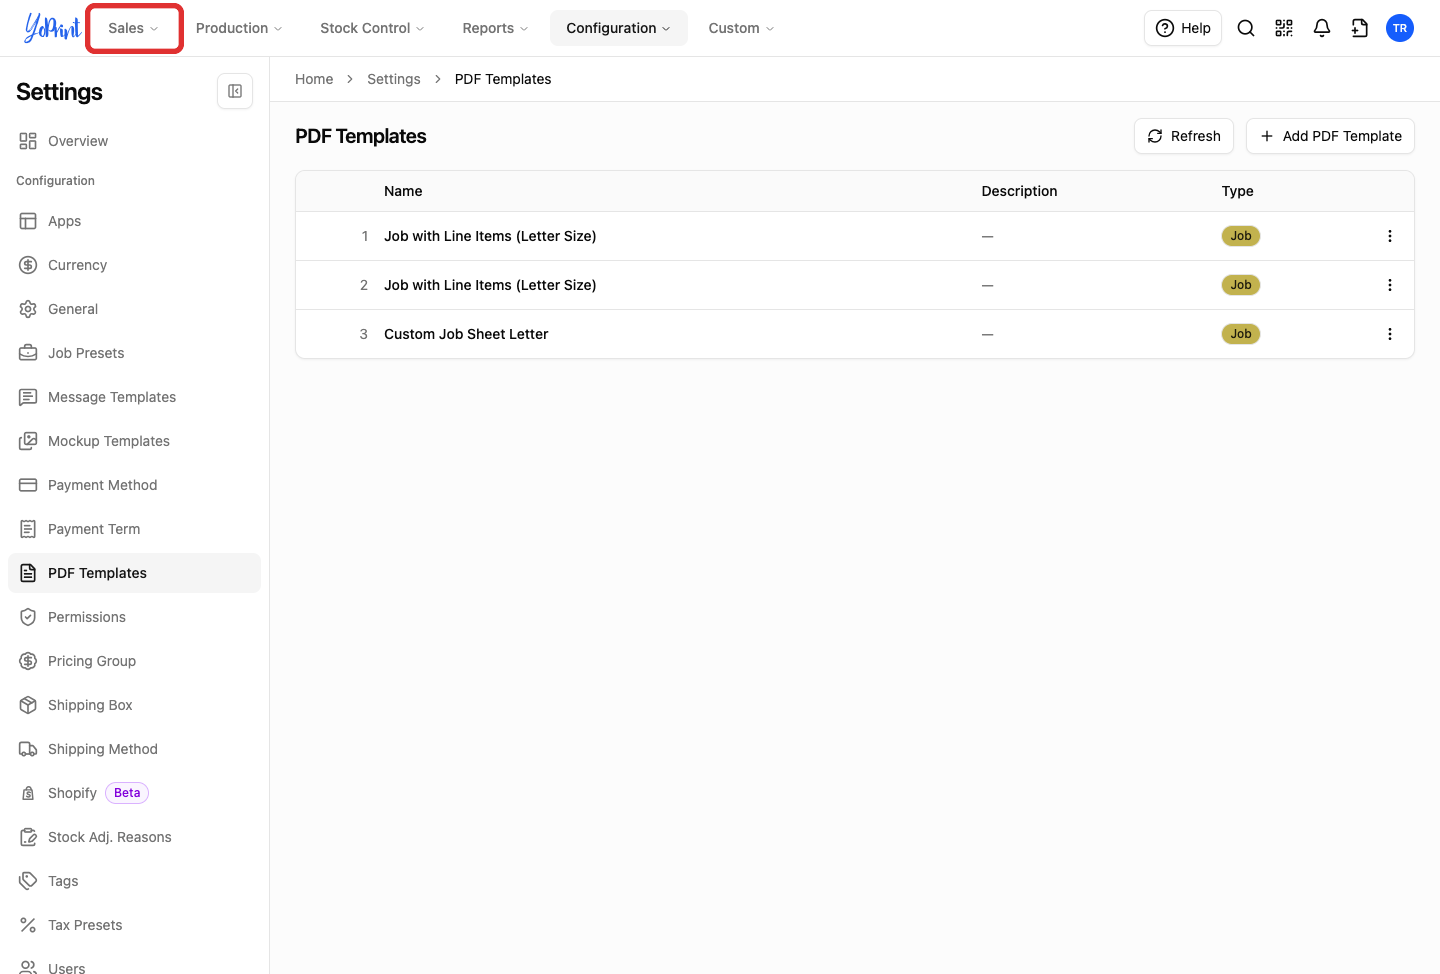Click Add PDF Template button
Viewport: 1440px width, 974px height.
click(x=1330, y=136)
